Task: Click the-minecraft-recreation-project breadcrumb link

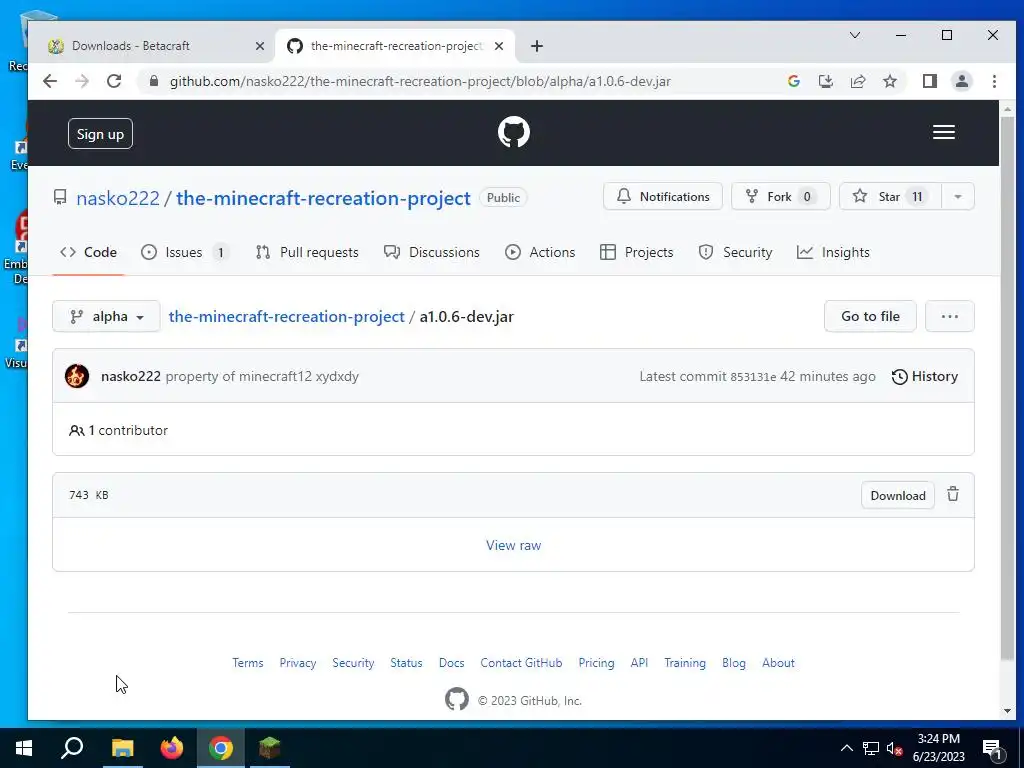Action: point(287,316)
